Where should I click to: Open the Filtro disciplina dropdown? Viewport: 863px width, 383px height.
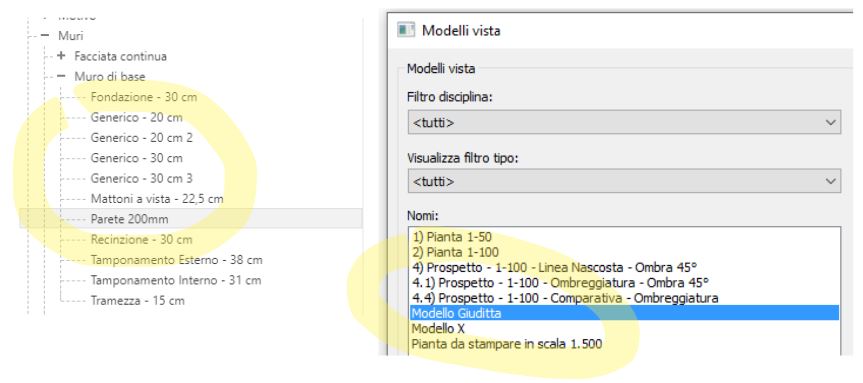[x=624, y=123]
